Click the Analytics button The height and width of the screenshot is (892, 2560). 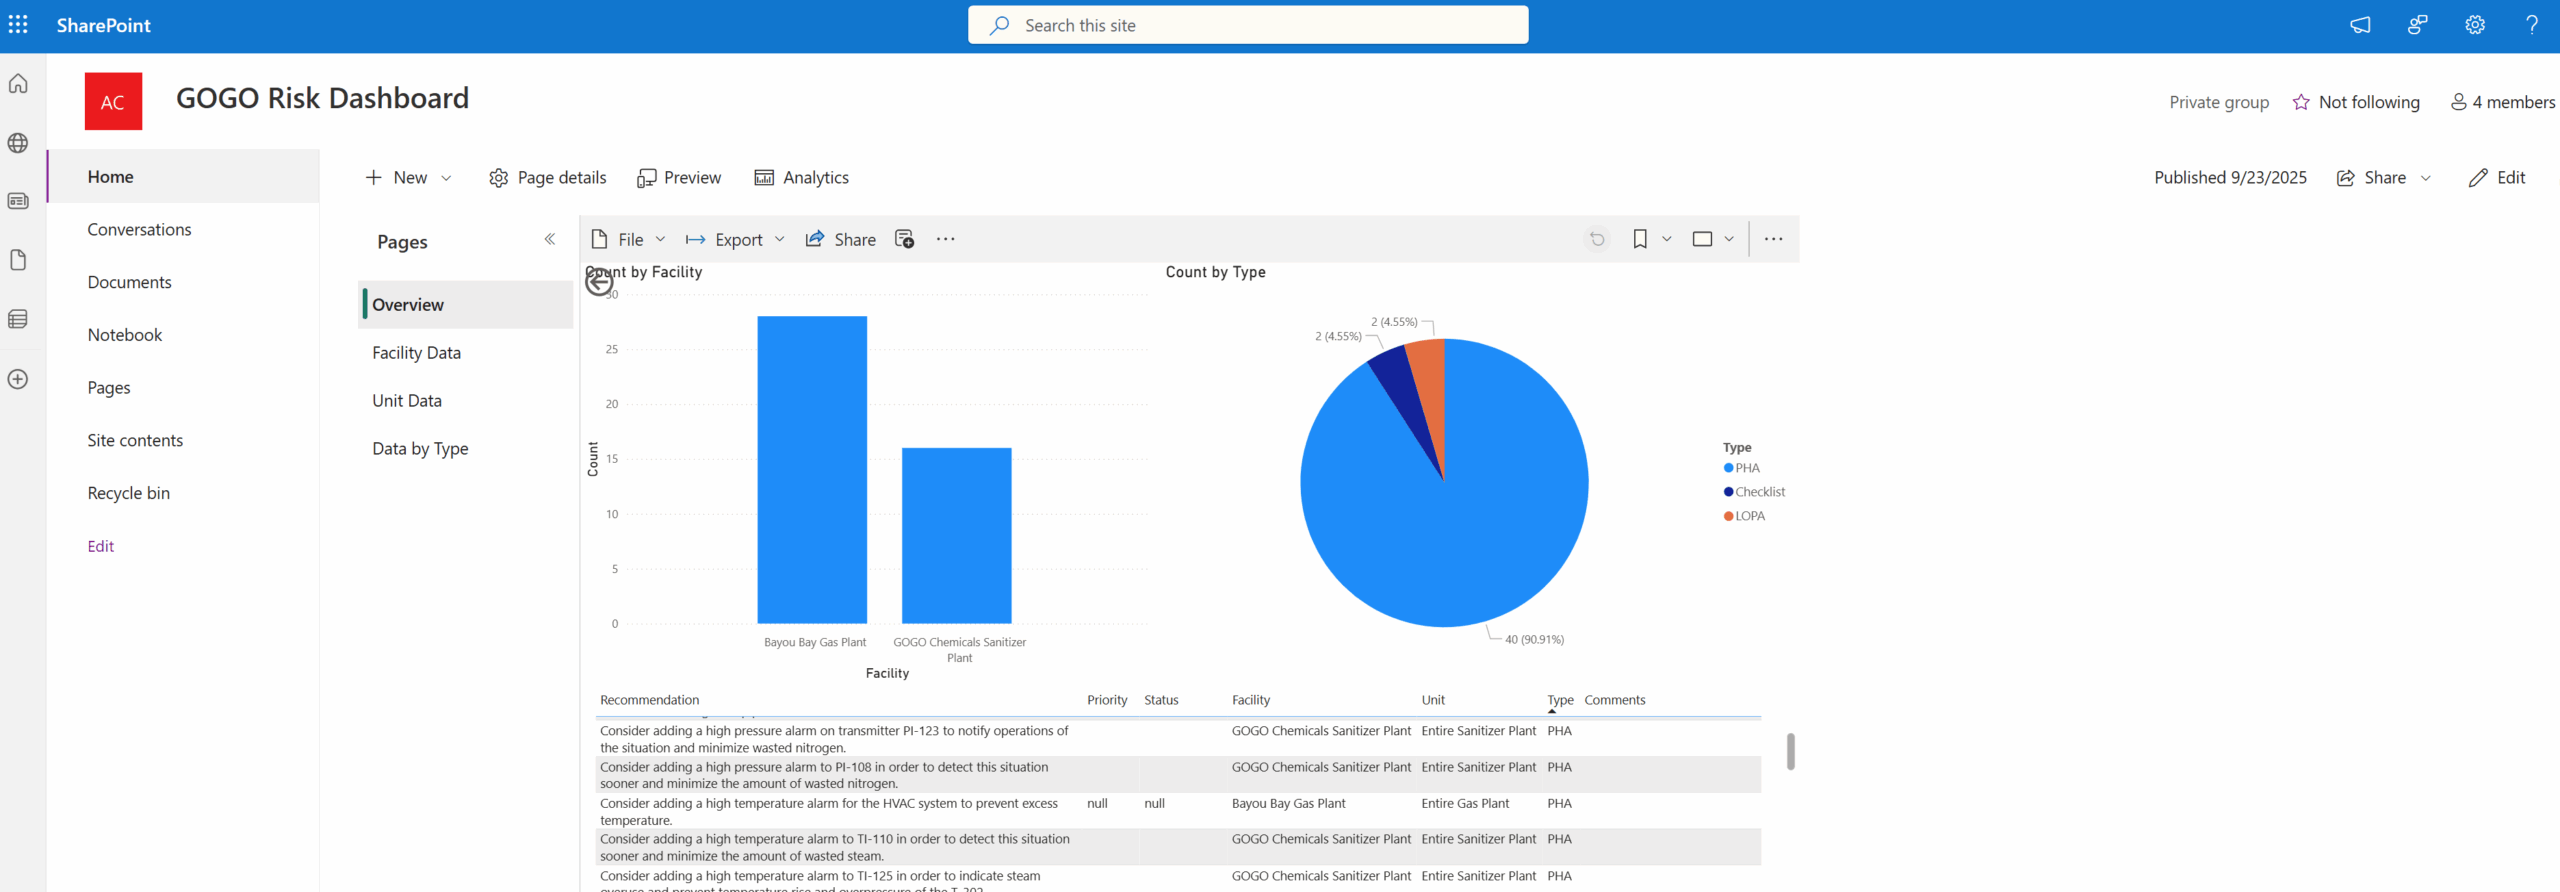pyautogui.click(x=802, y=177)
